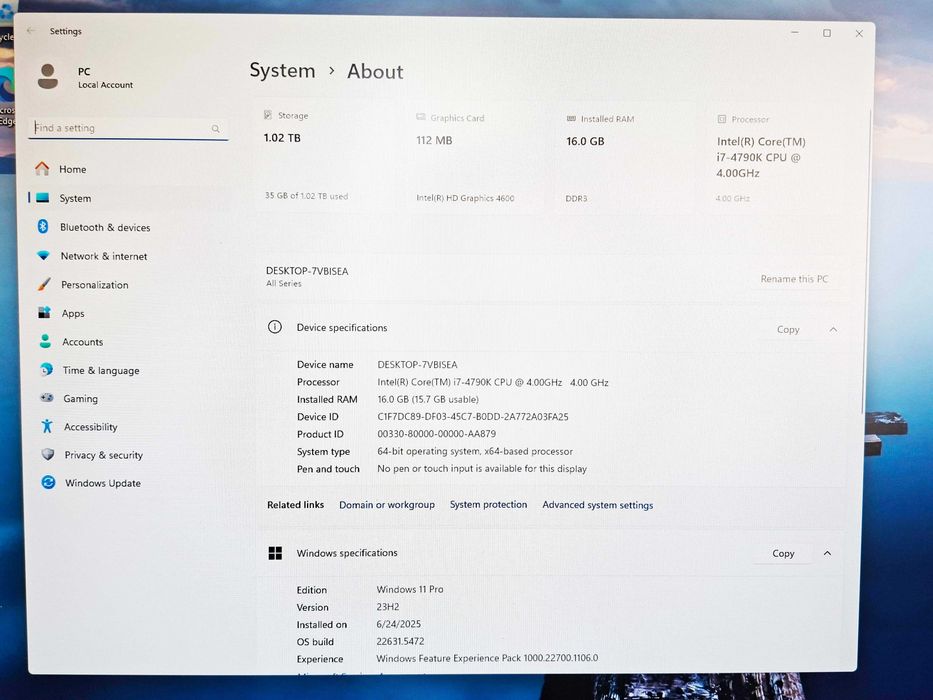Click the Installed RAM card icon
Screen dimensions: 933x700
coord(571,118)
